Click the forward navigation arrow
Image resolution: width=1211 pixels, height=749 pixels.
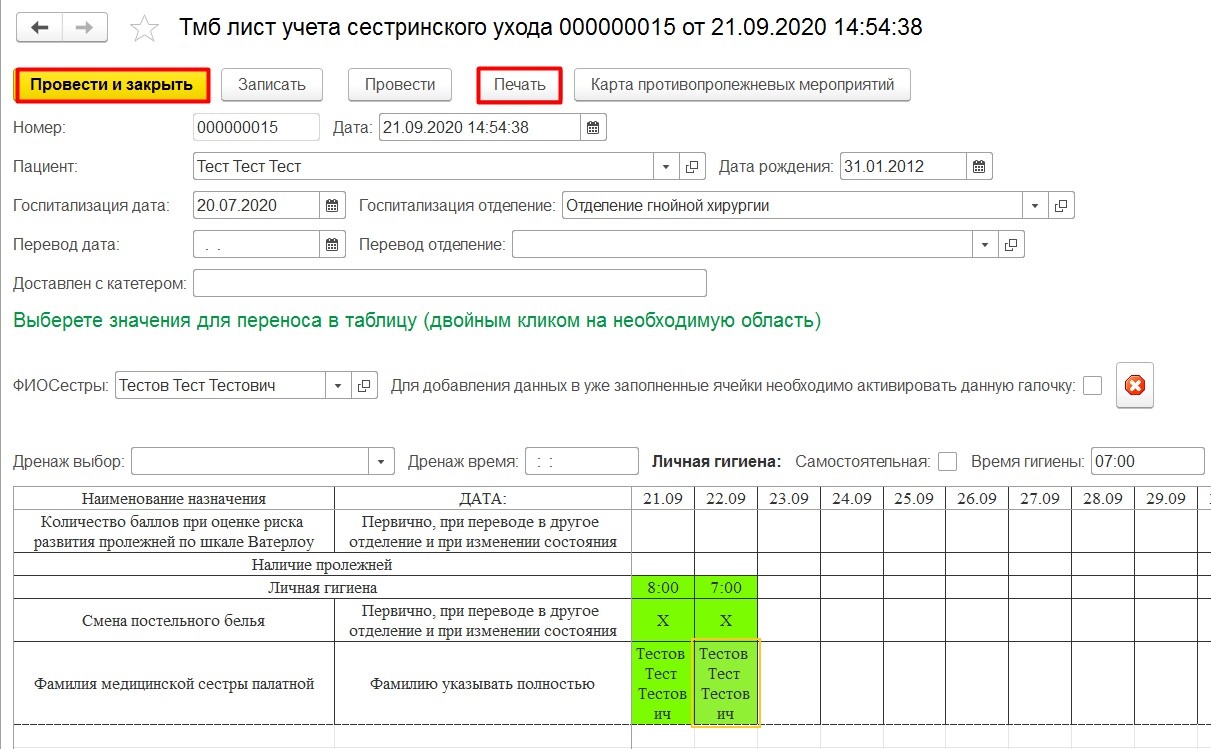pyautogui.click(x=85, y=27)
